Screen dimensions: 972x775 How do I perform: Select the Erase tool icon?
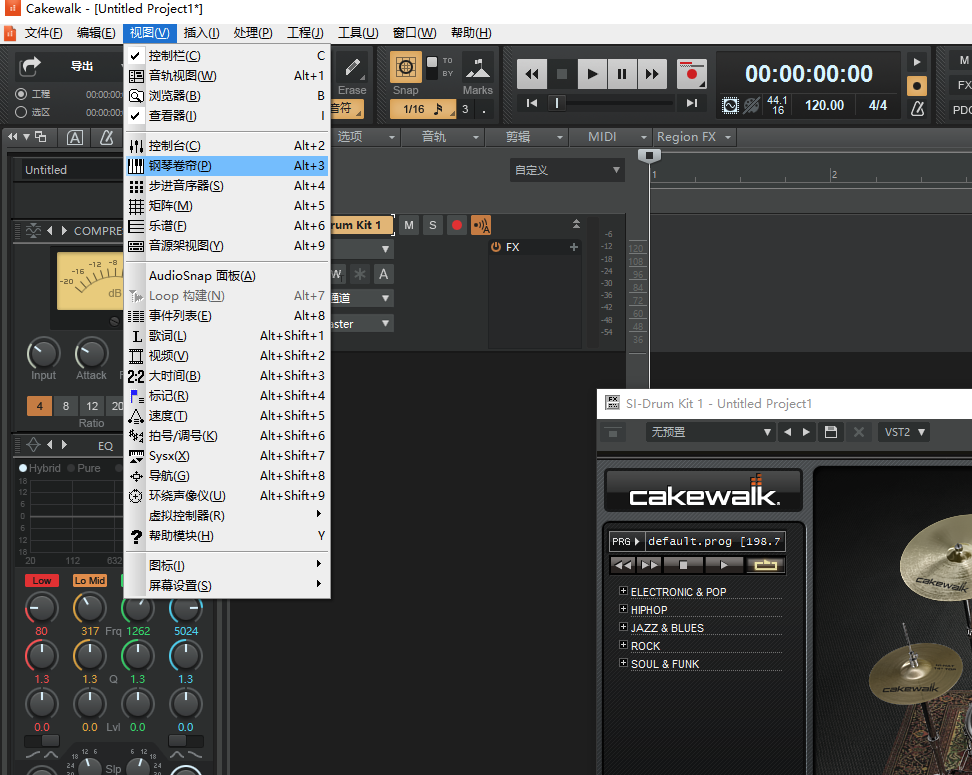(352, 67)
